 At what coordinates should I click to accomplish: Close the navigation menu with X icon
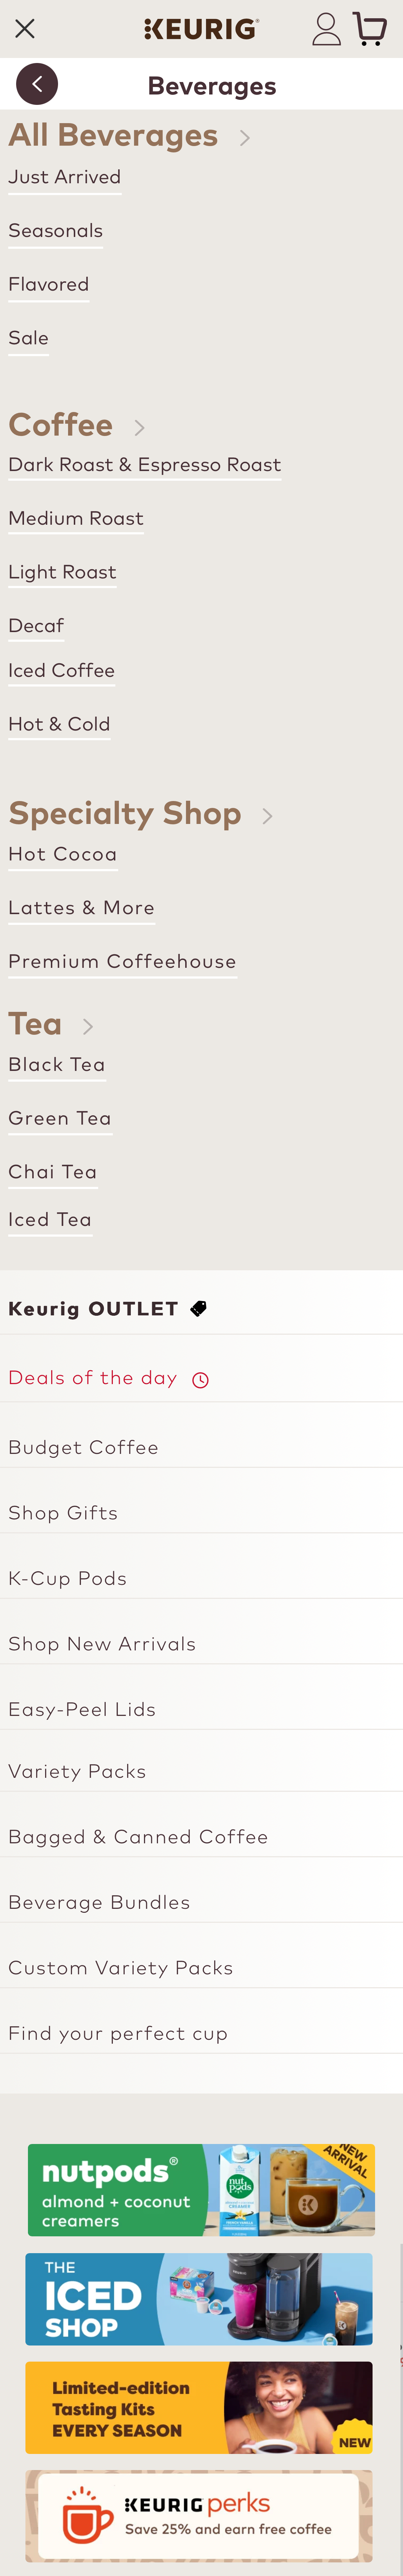25,29
